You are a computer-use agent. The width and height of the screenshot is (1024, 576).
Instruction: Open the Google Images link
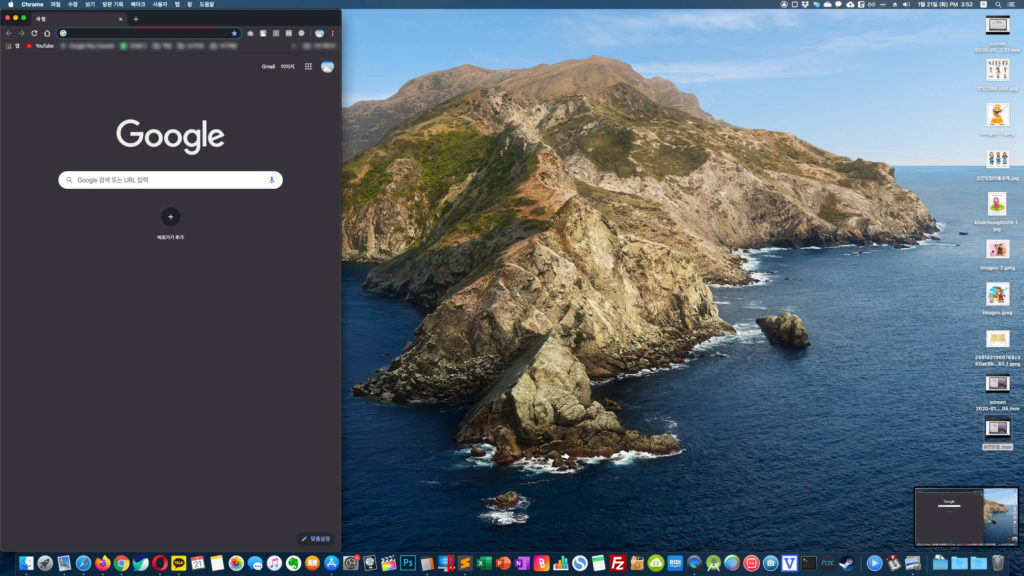[x=287, y=67]
